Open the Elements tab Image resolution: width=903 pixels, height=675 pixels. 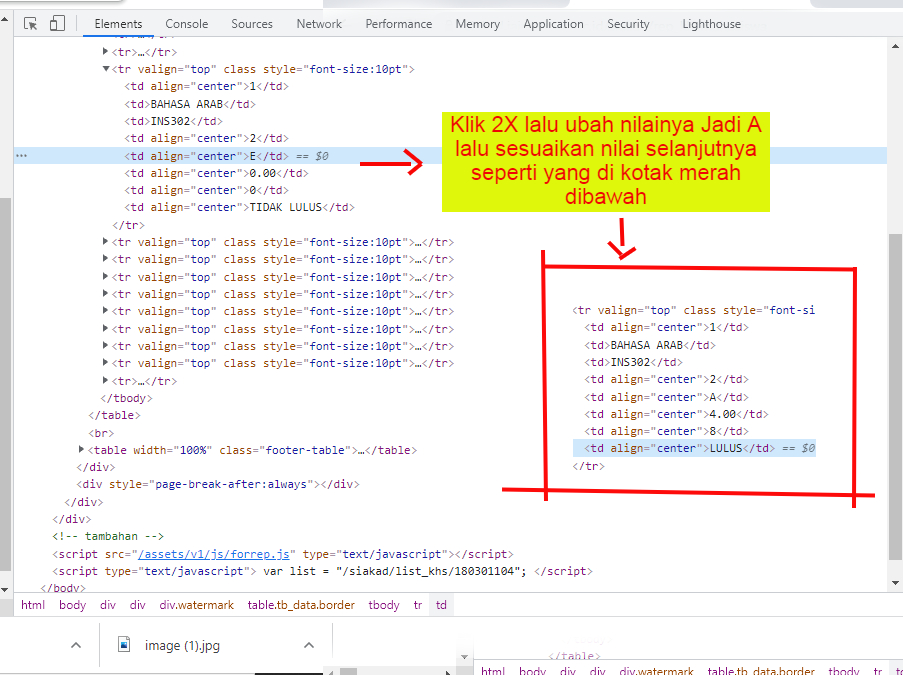pyautogui.click(x=118, y=24)
